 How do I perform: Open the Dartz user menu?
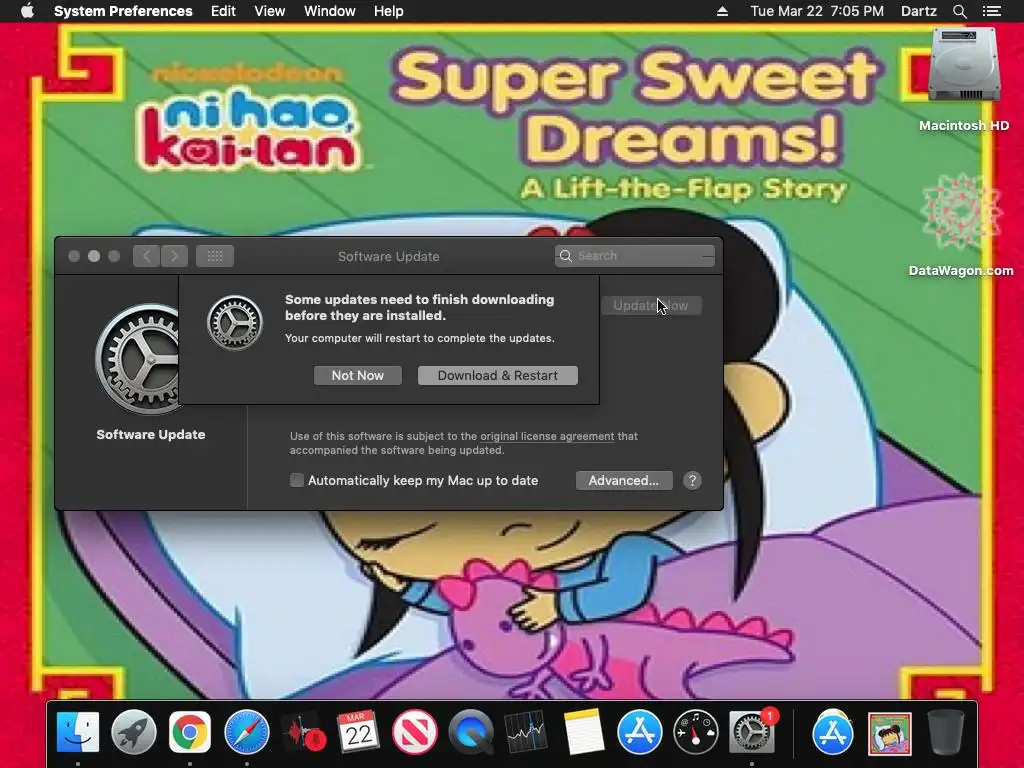pos(919,11)
